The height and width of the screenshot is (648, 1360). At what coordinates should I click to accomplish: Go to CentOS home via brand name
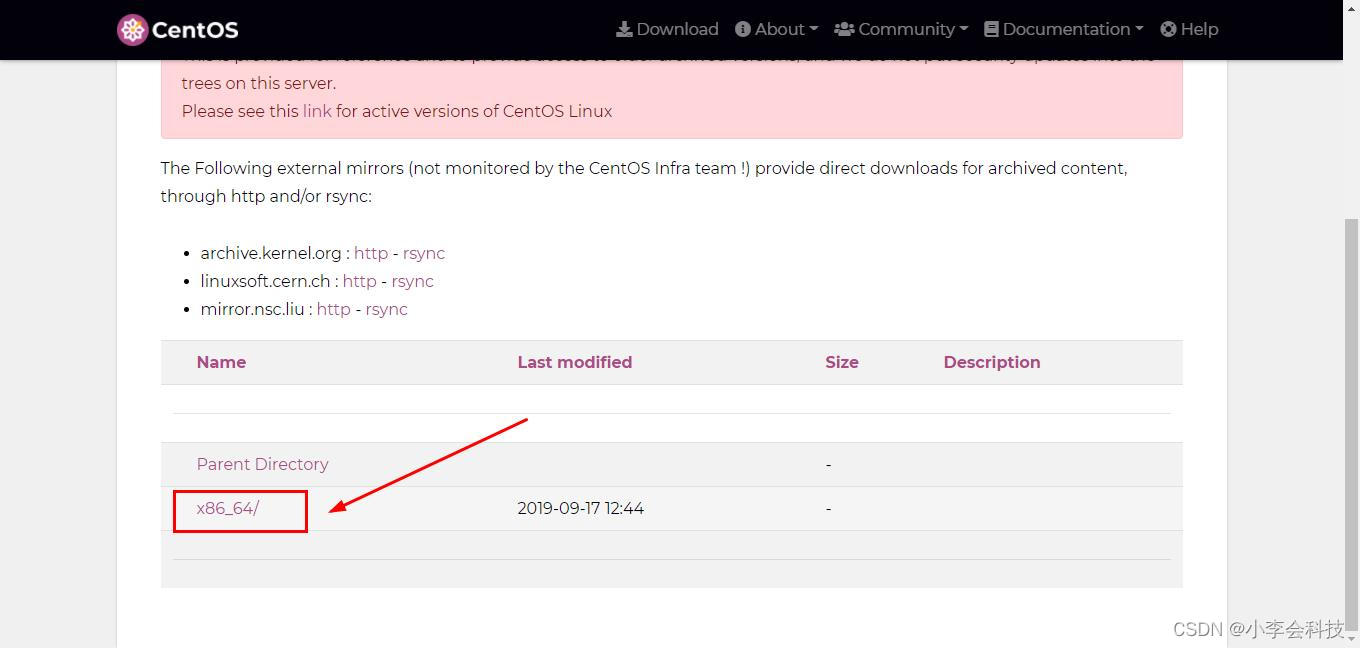195,30
